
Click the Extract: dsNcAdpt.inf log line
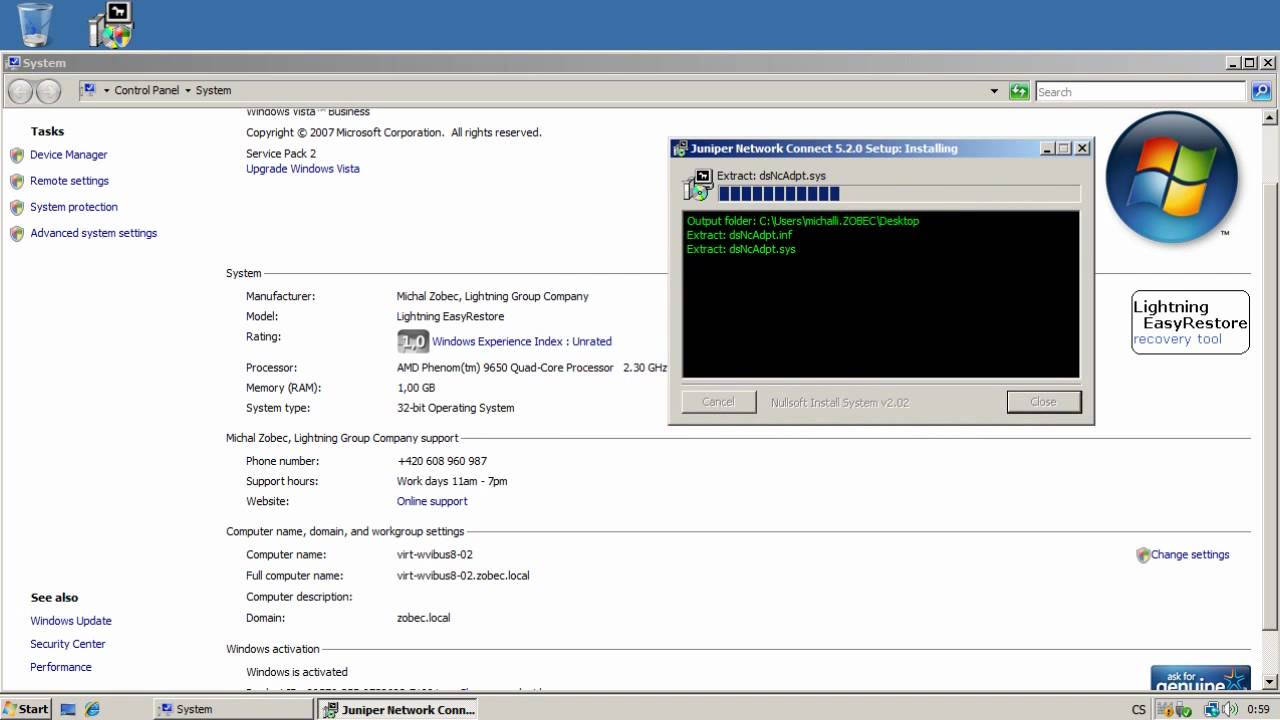[739, 235]
